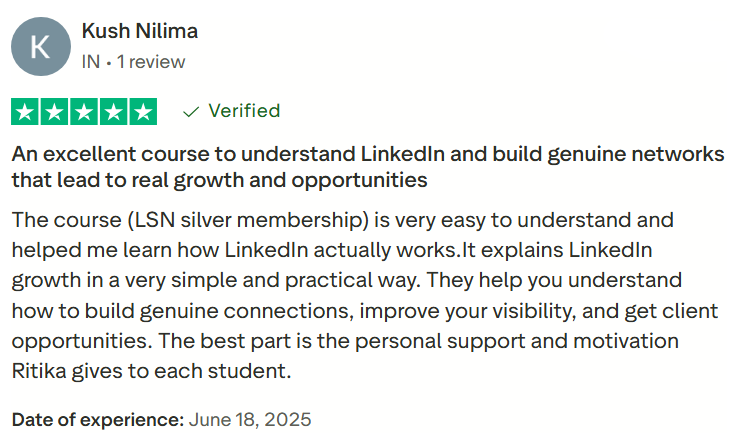Viewport: 751px width, 433px height.
Task: Open Kush Nilima's reviewer profile name
Action: pos(139,31)
